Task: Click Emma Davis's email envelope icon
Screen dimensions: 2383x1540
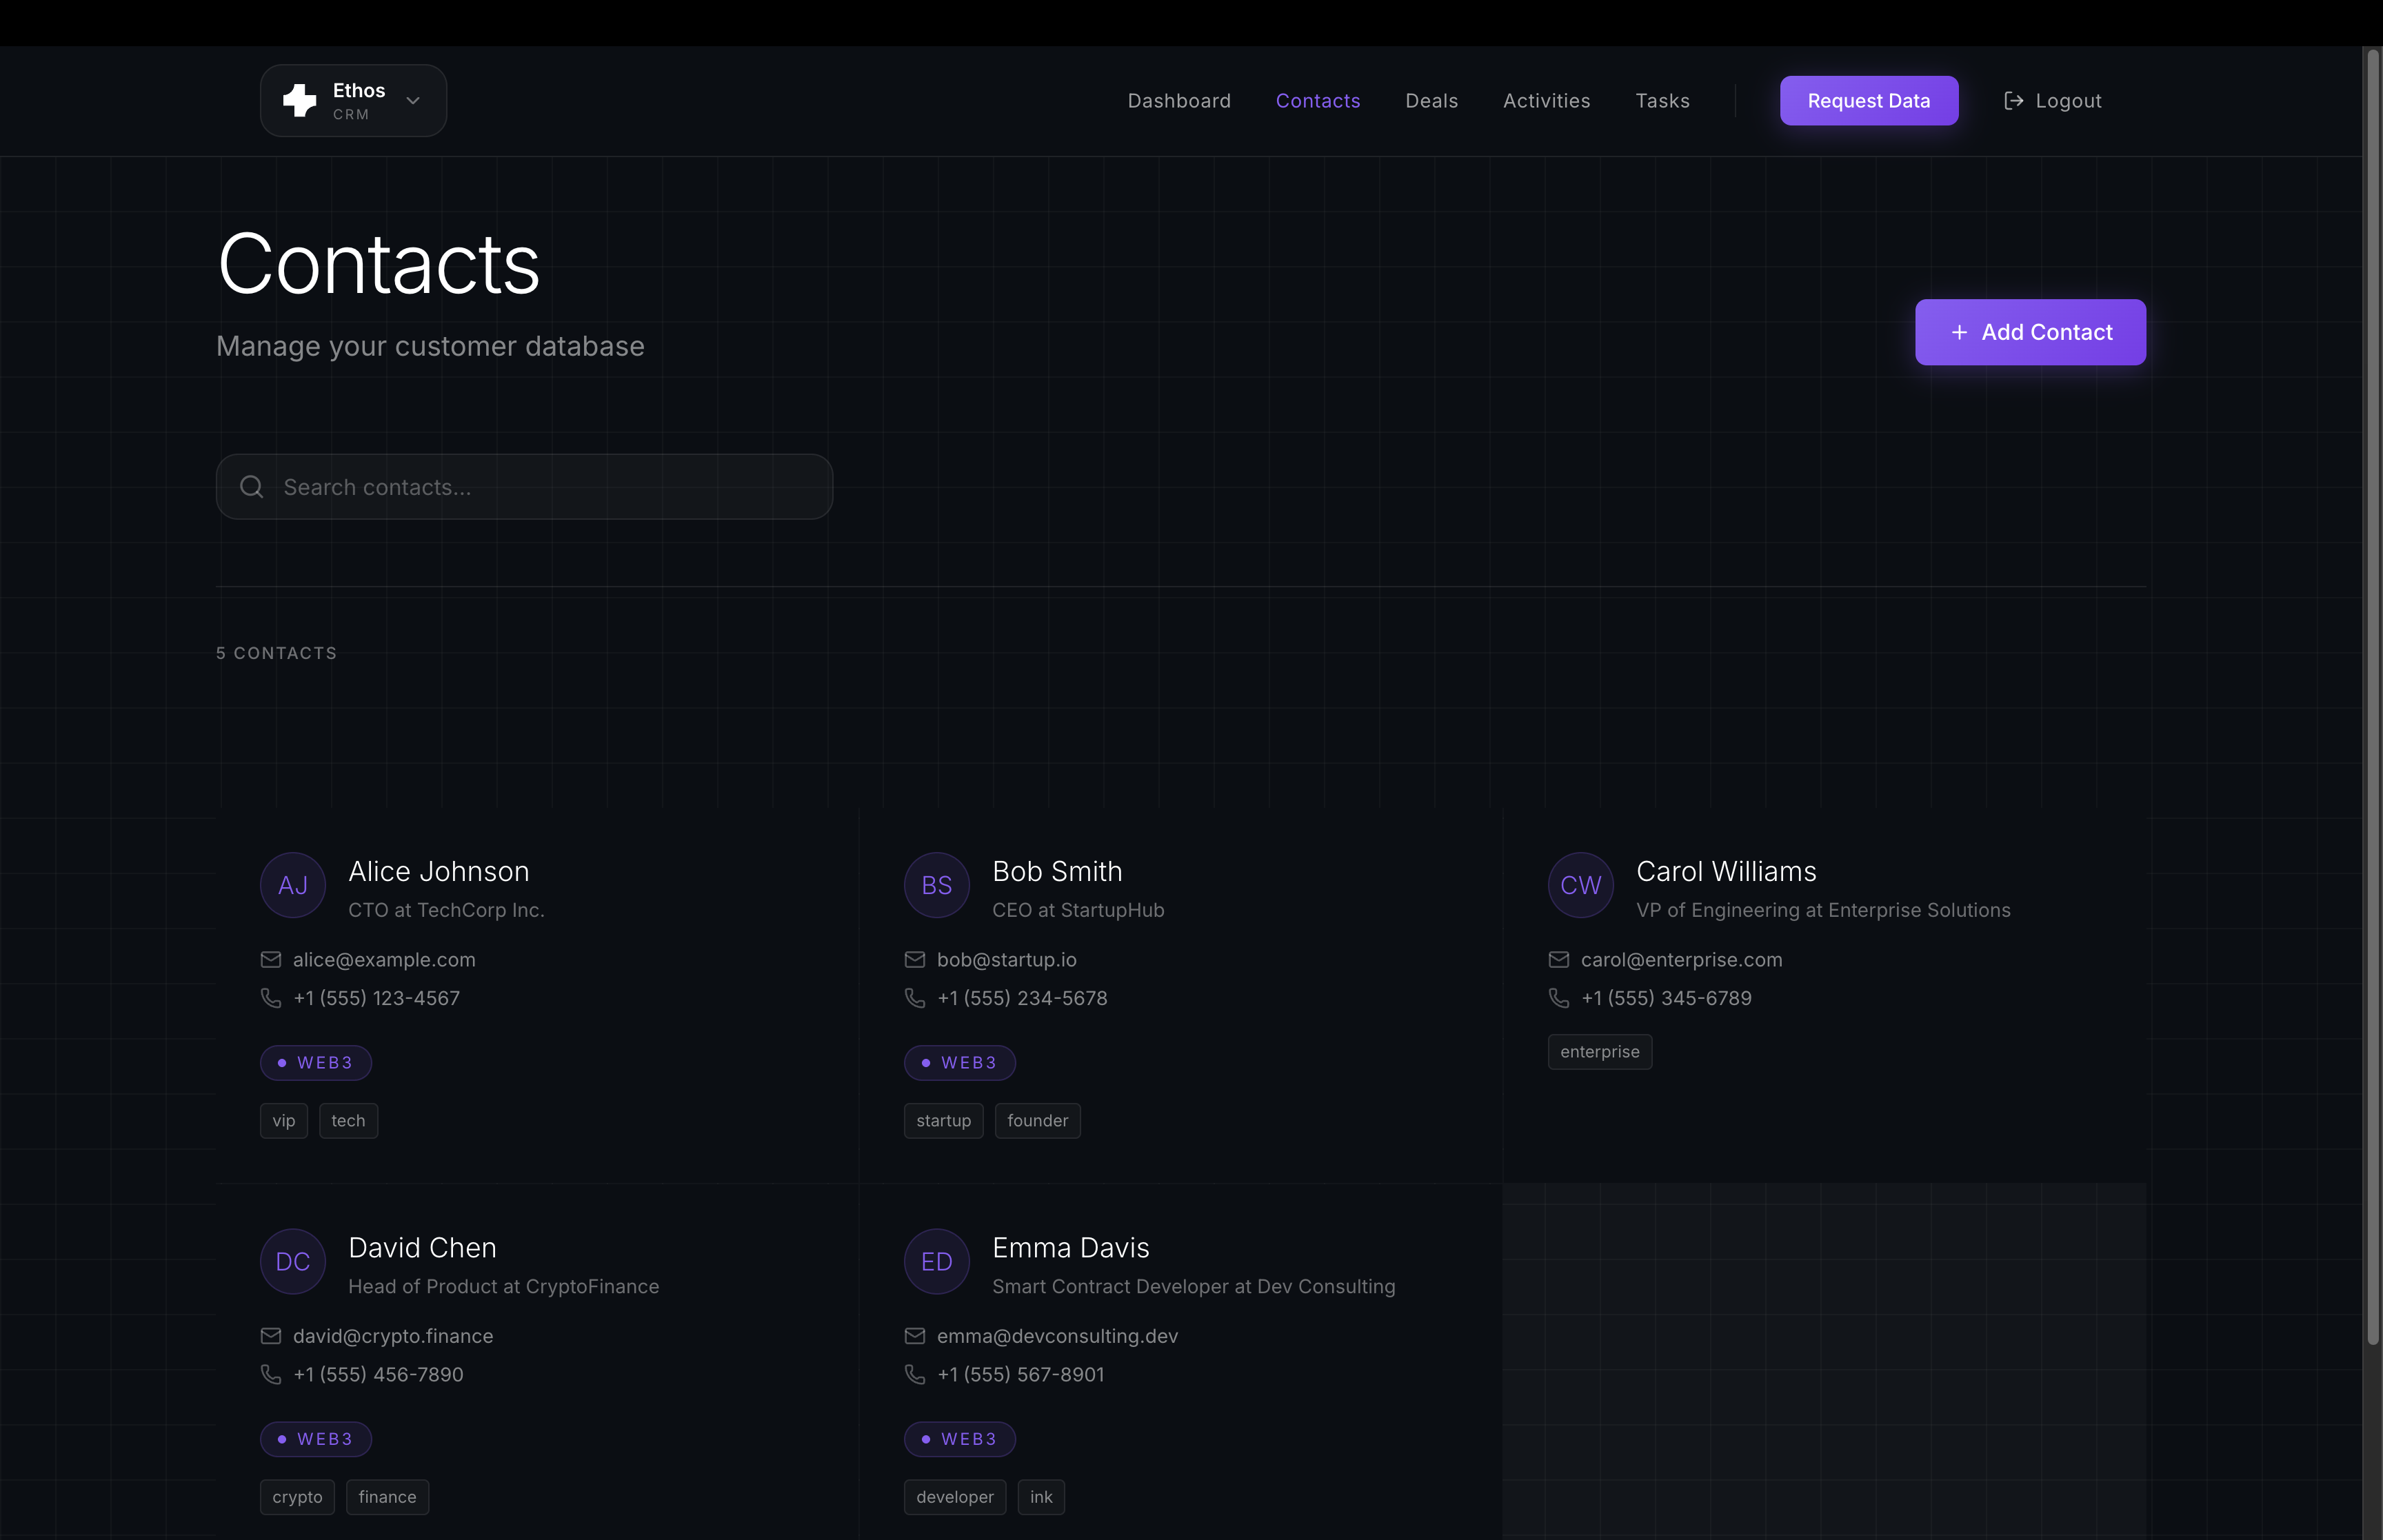Action: point(915,1336)
